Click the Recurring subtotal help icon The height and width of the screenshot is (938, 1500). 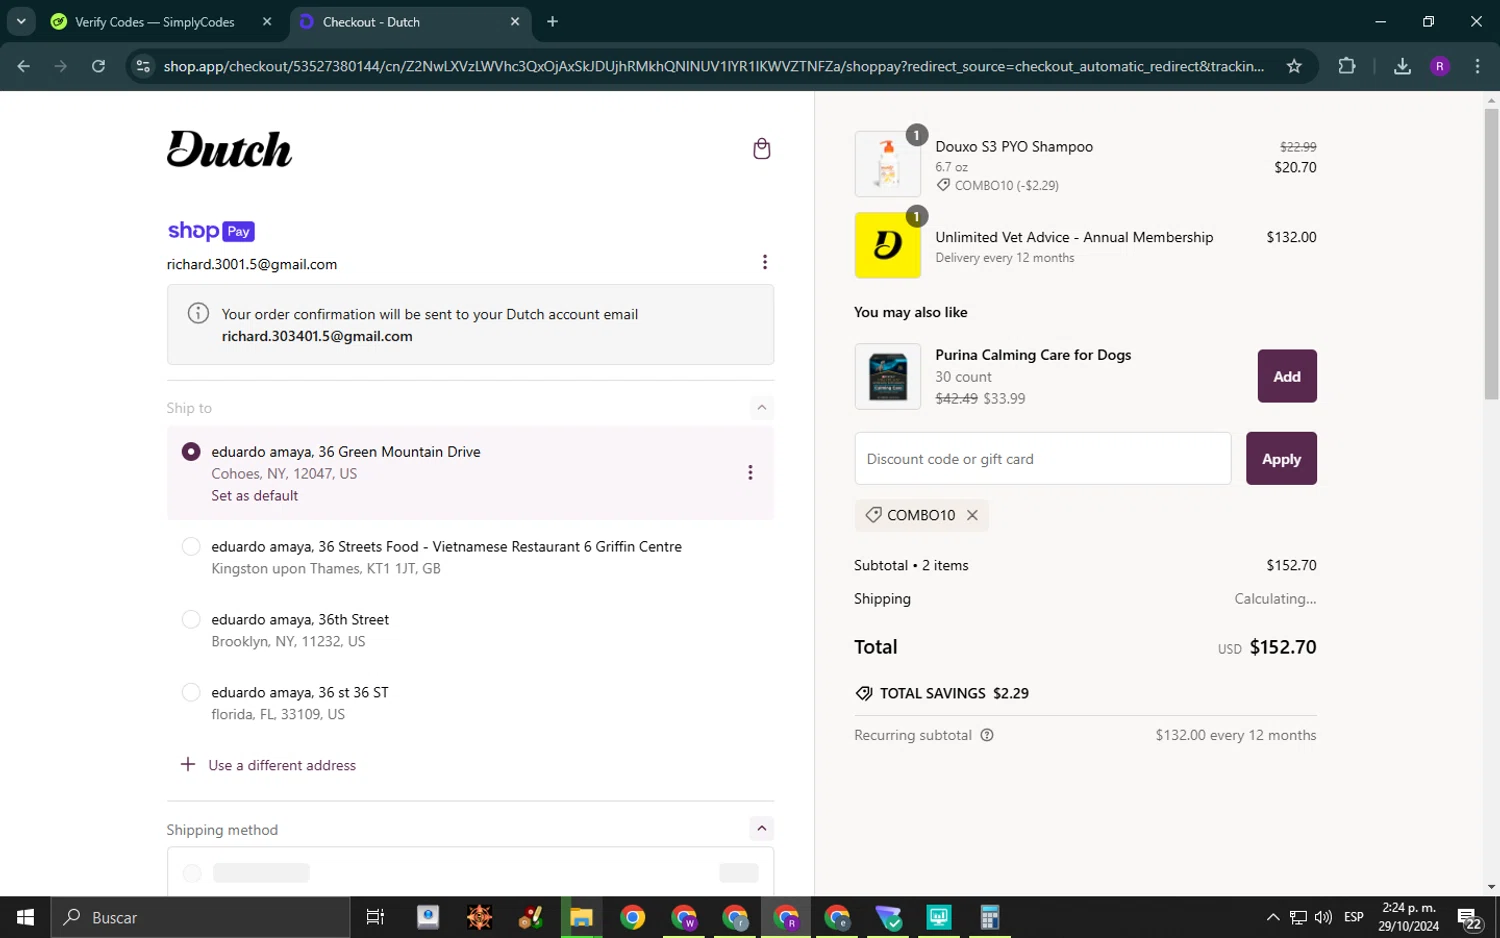(x=987, y=735)
